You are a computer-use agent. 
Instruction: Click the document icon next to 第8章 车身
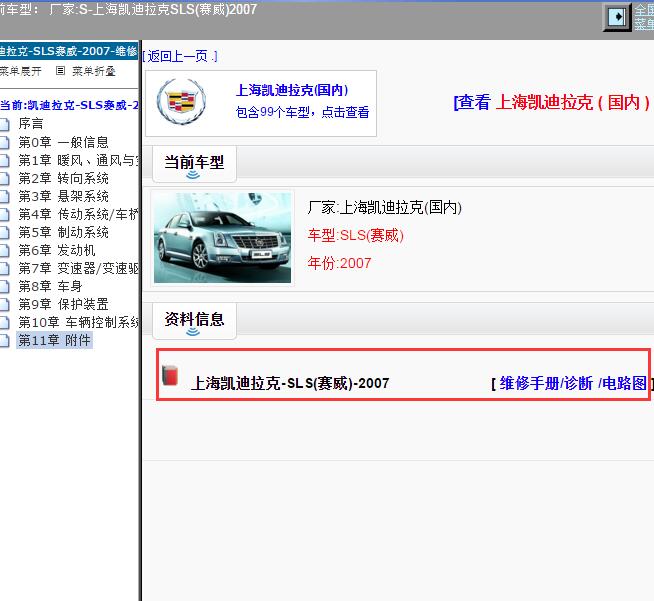5,287
